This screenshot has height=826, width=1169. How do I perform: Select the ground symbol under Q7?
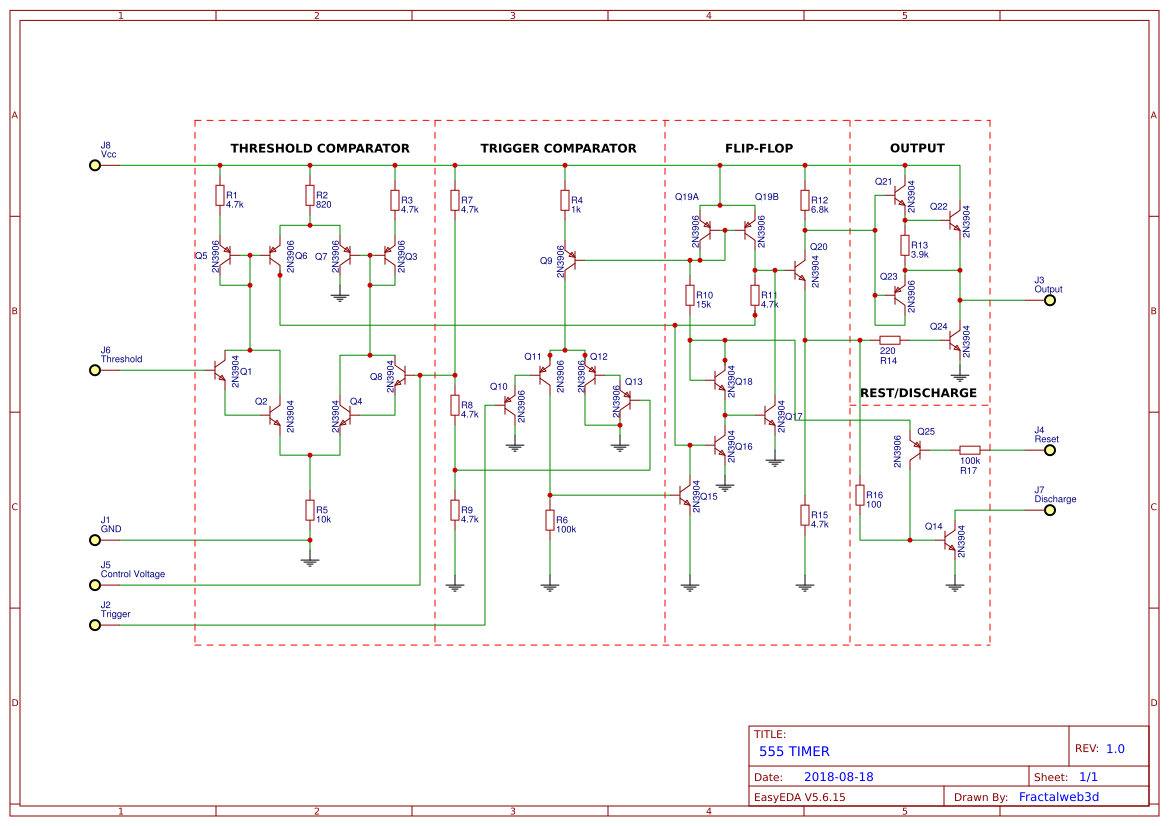(339, 297)
